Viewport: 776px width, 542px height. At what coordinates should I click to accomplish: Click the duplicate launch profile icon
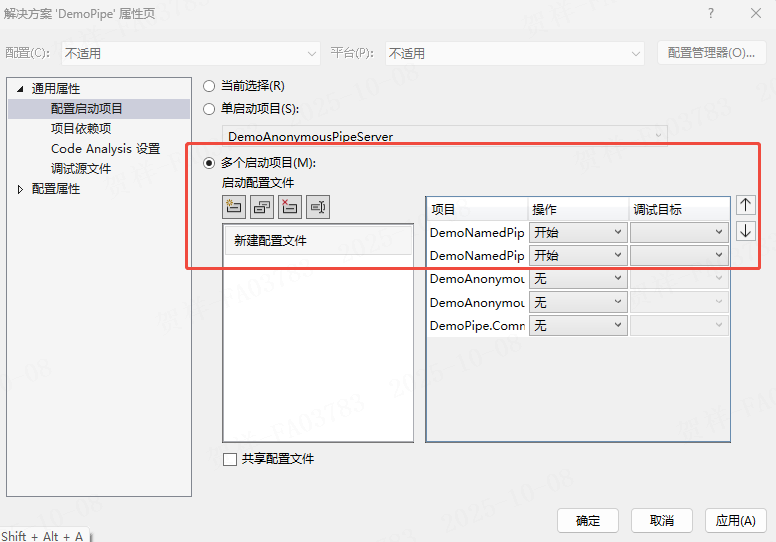(x=262, y=207)
